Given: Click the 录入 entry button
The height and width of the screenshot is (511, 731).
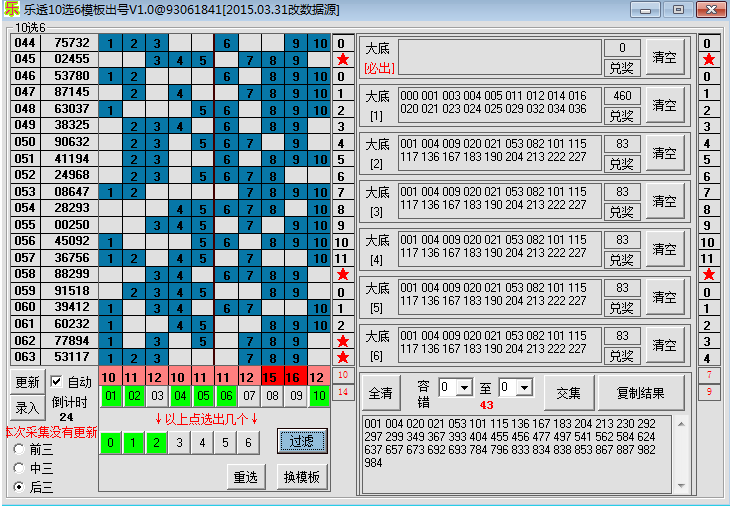Looking at the screenshot, I should tap(28, 408).
